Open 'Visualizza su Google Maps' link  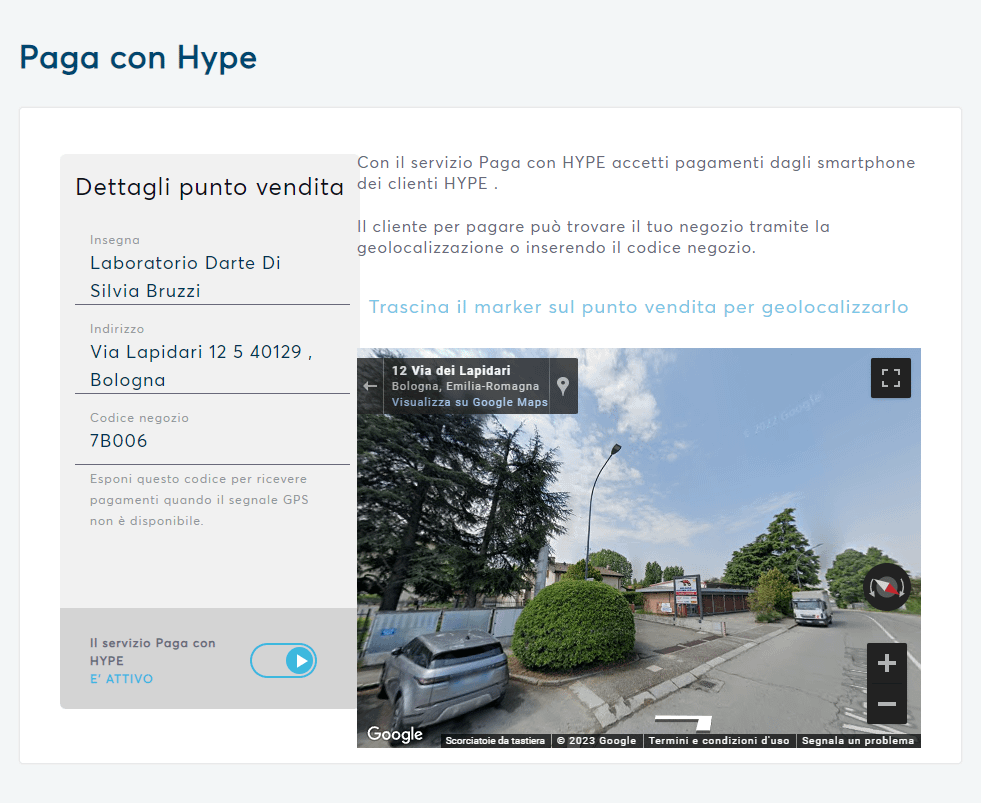[x=469, y=402]
